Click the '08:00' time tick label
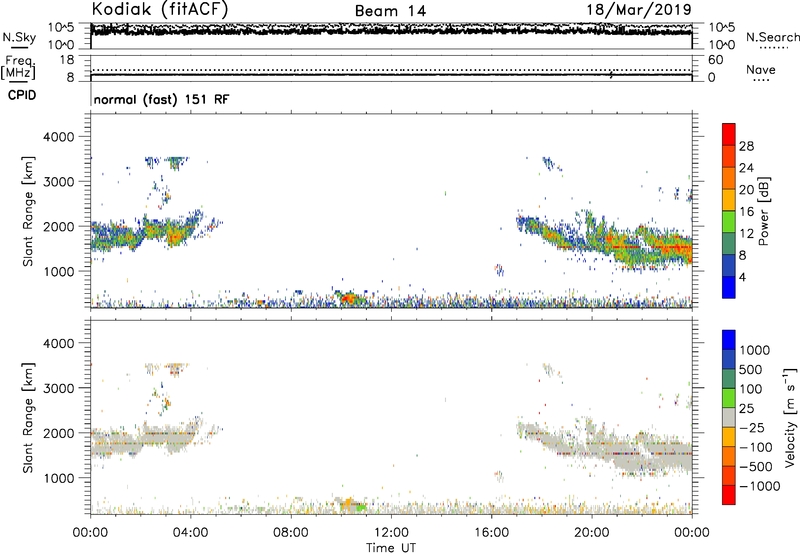Screen dimensions: 800x554 (x=291, y=533)
